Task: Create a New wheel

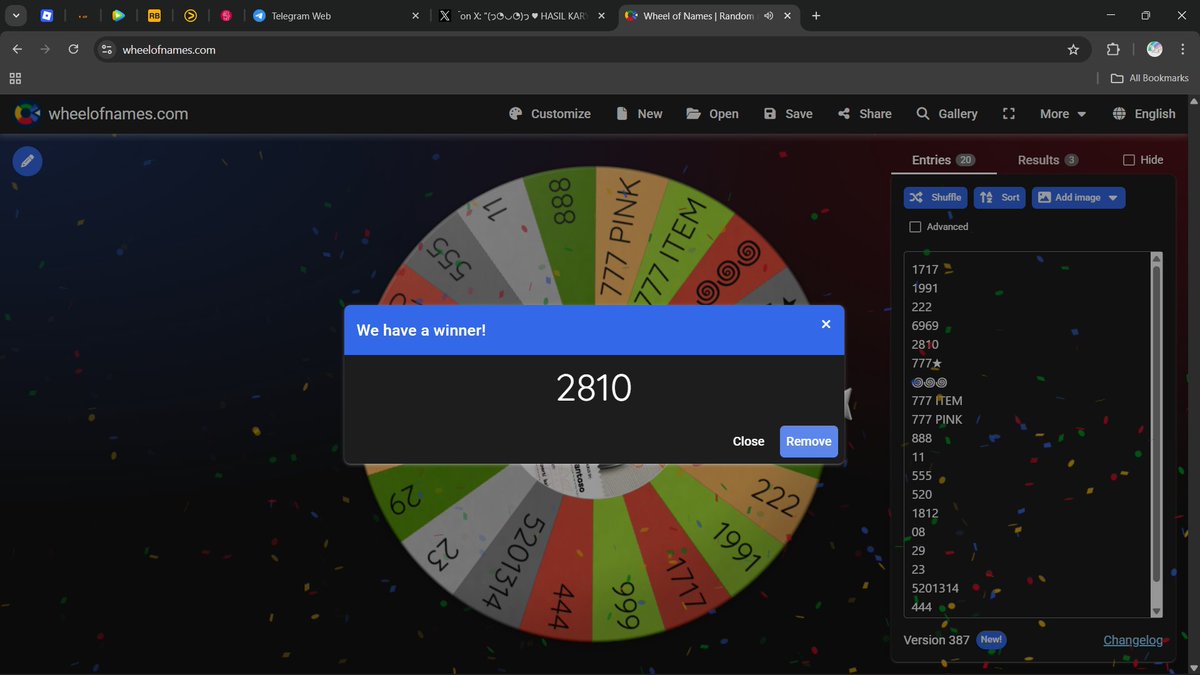Action: coord(639,114)
